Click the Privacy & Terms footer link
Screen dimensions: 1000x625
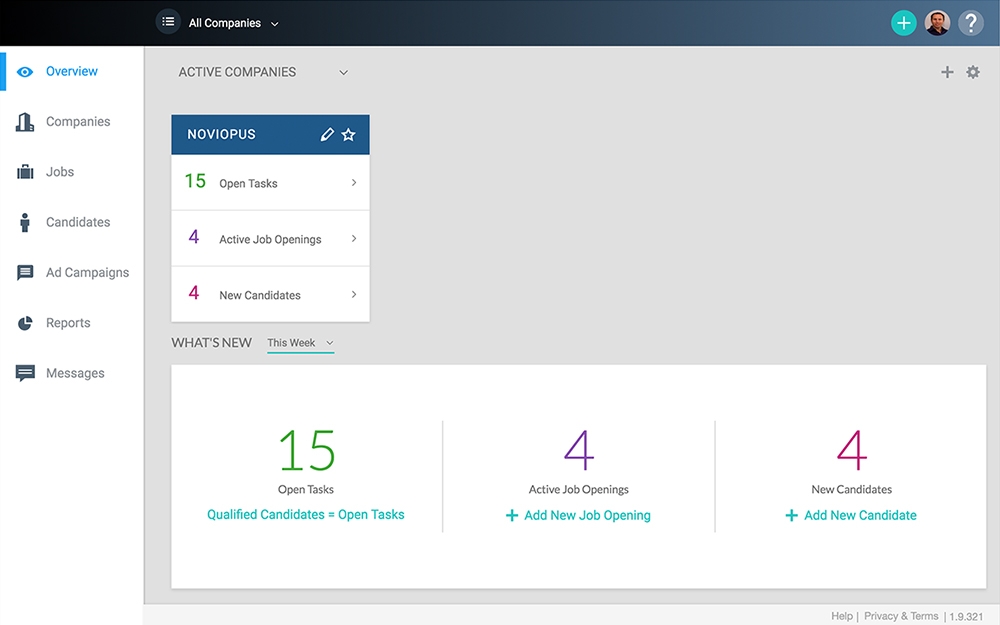pyautogui.click(x=901, y=616)
